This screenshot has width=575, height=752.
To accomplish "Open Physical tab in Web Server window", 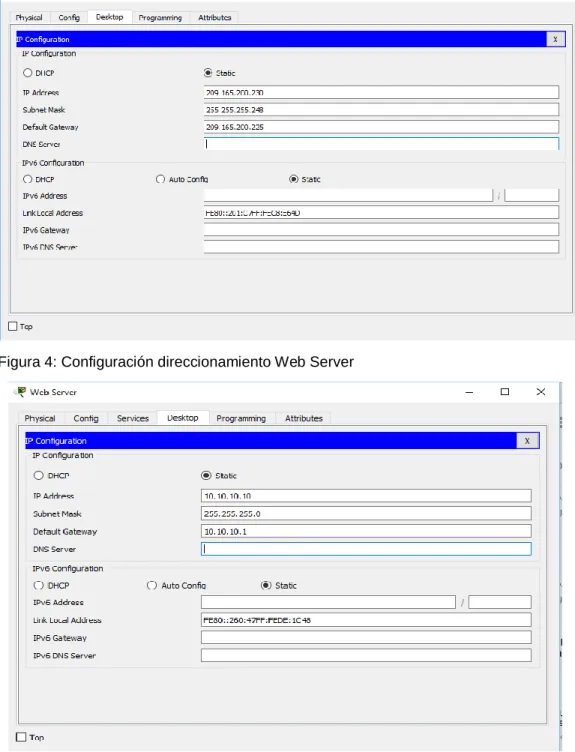I will tap(40, 418).
